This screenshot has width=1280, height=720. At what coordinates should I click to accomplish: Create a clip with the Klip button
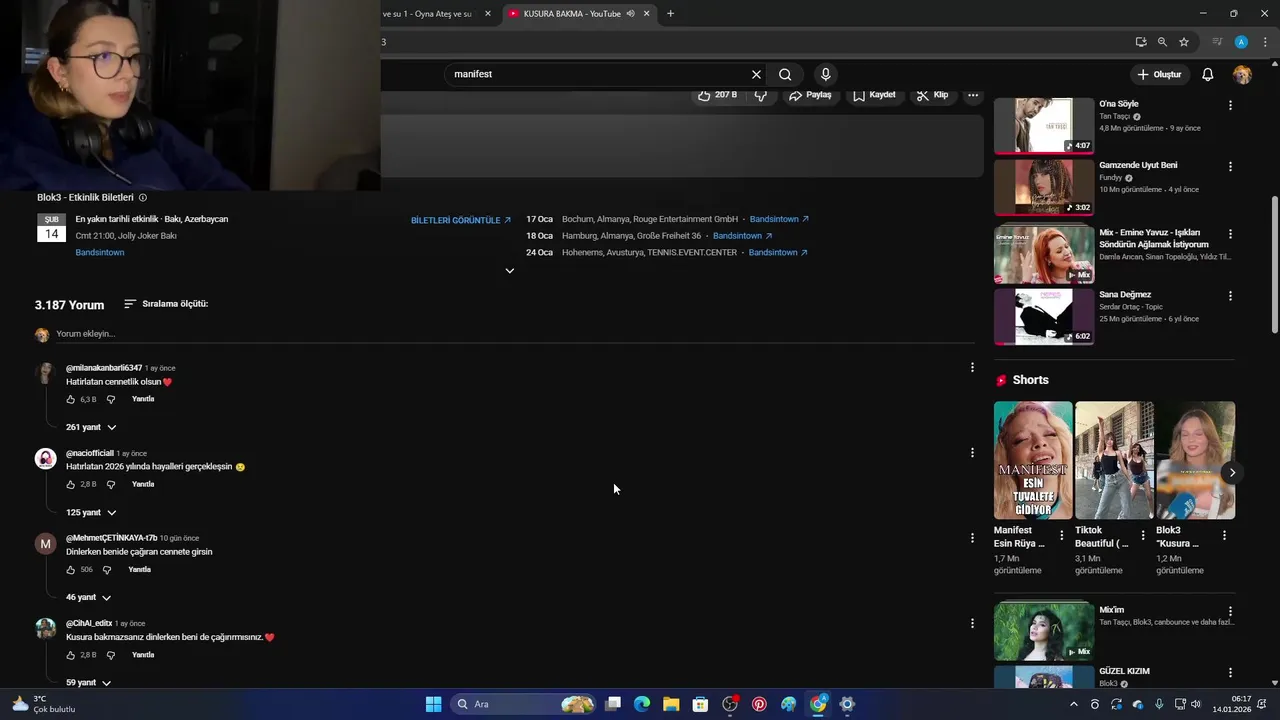coord(932,95)
